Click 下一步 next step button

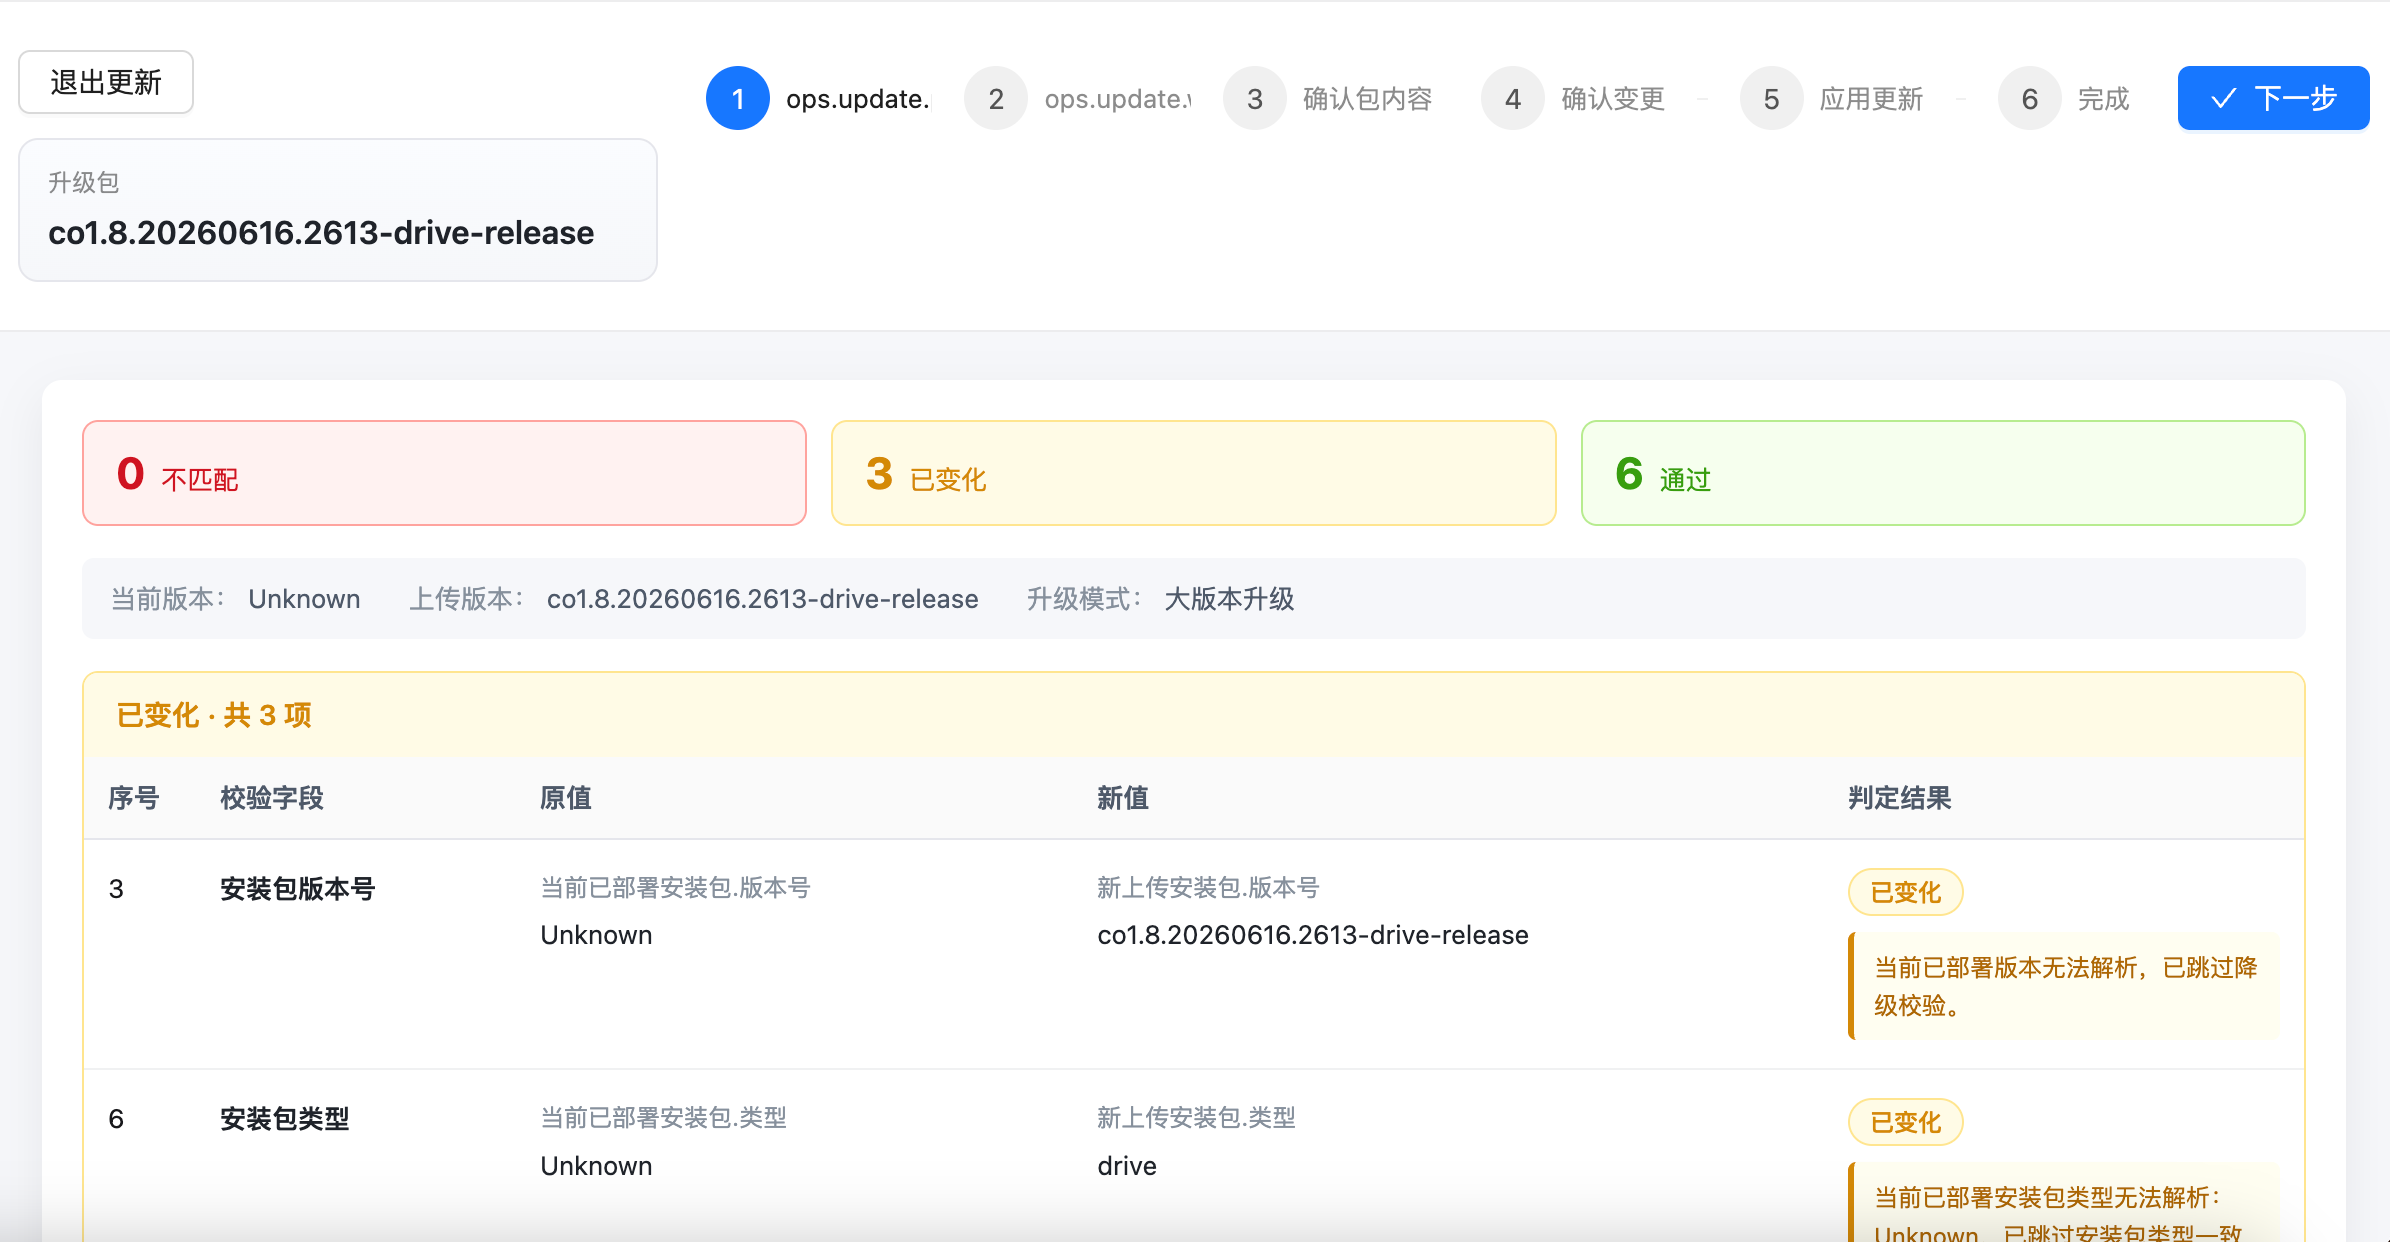point(2273,98)
